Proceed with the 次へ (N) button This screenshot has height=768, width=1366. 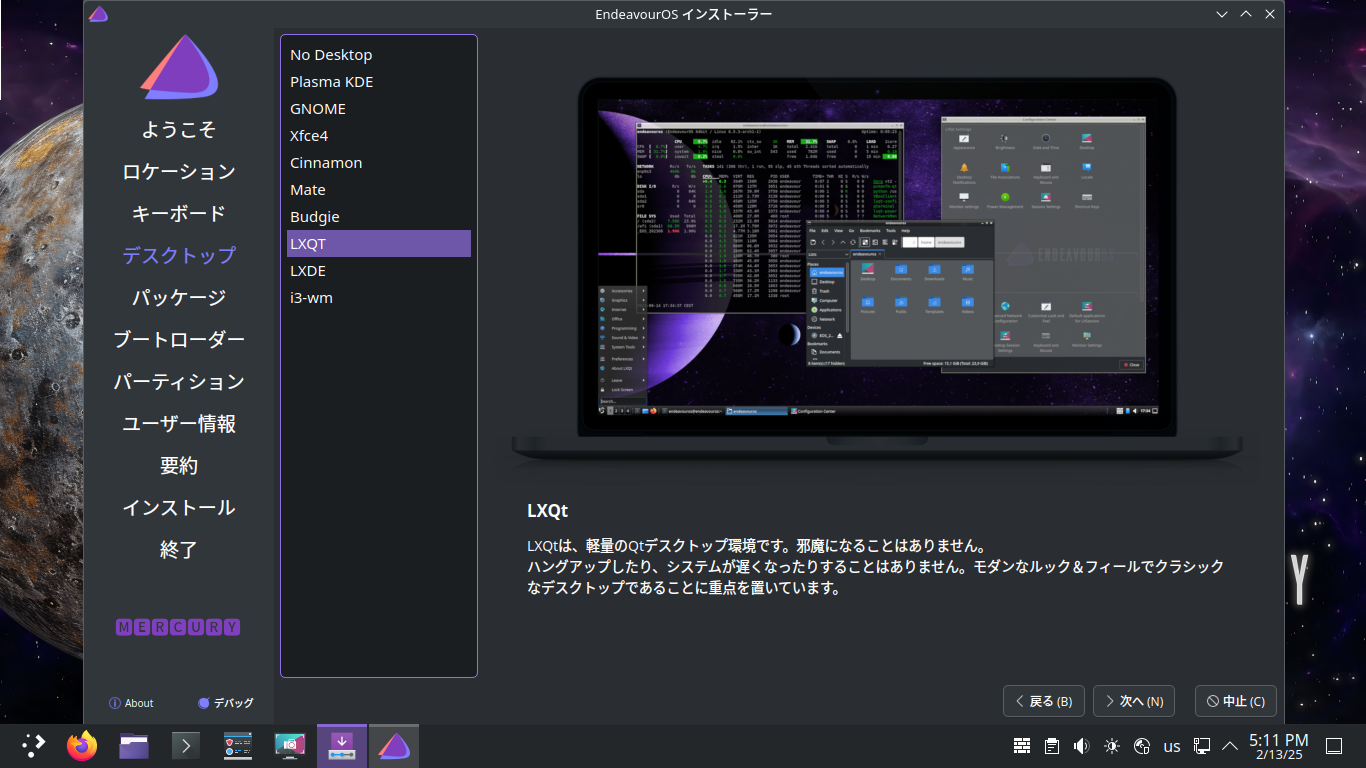(x=1134, y=701)
